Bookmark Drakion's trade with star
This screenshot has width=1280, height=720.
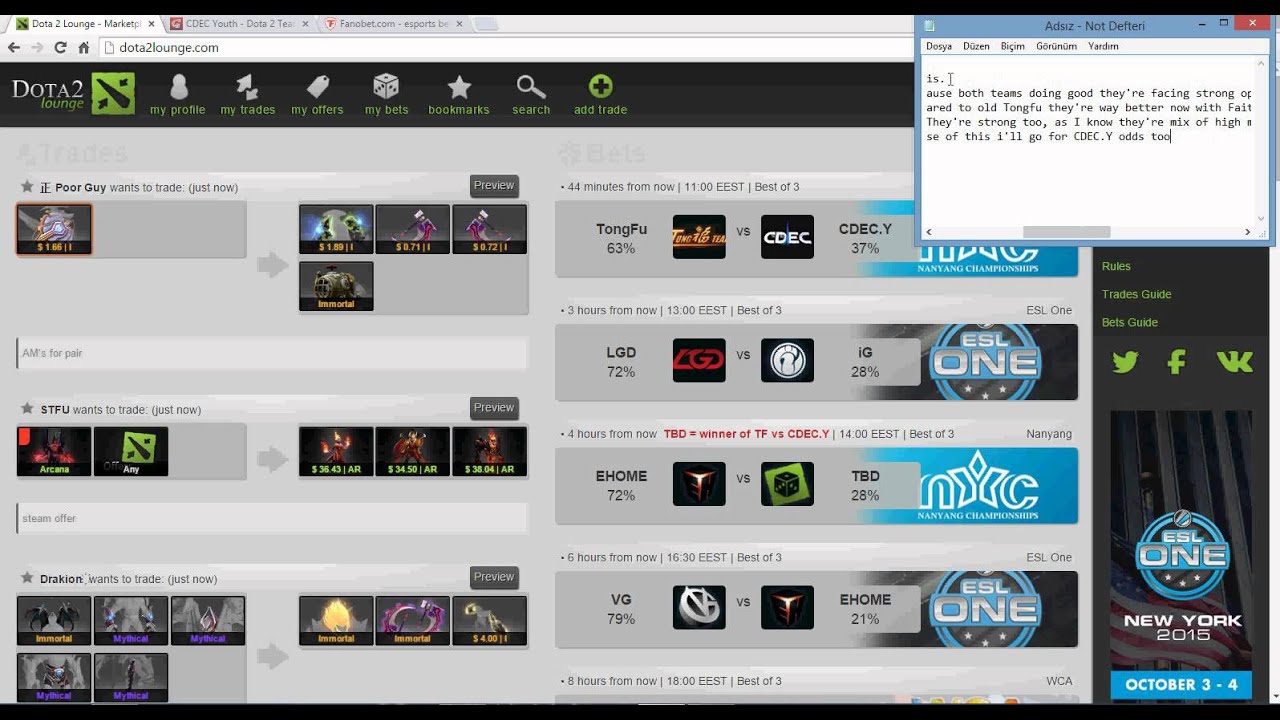tap(27, 578)
